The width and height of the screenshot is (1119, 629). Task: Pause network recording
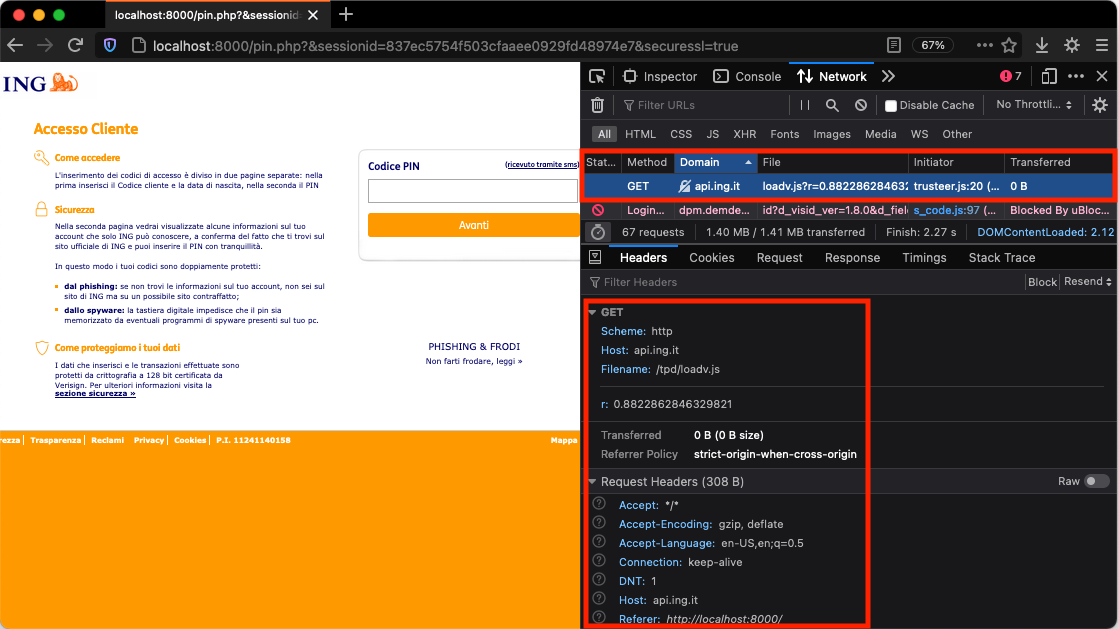(805, 105)
